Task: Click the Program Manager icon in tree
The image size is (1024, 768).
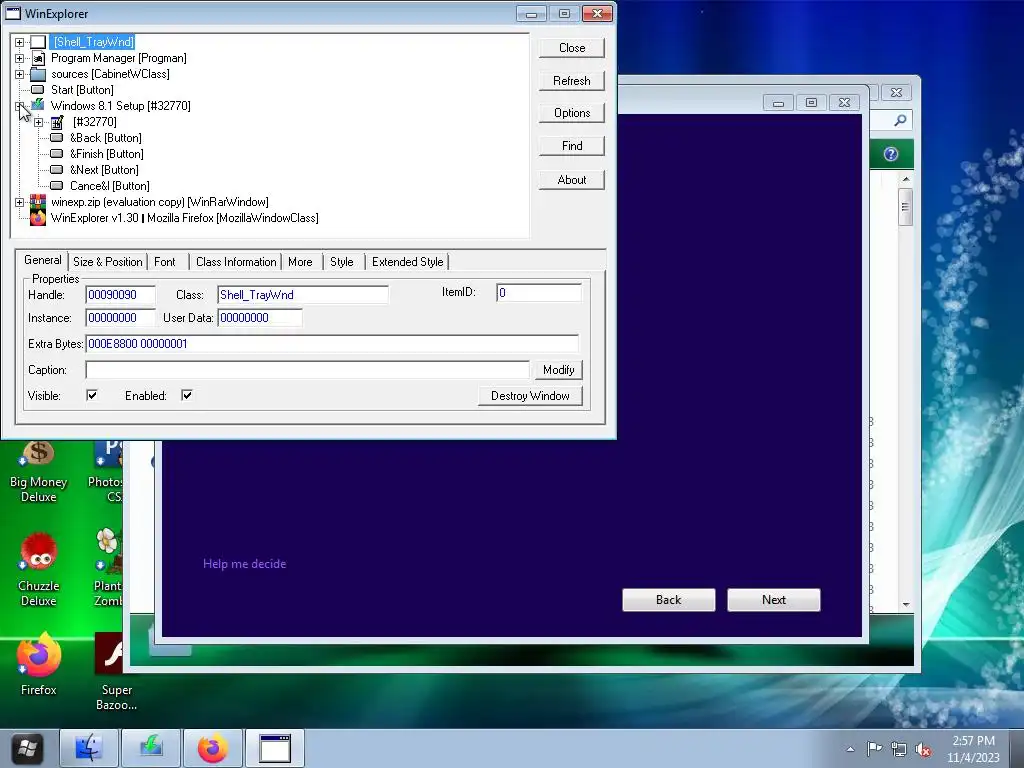Action: pos(39,58)
